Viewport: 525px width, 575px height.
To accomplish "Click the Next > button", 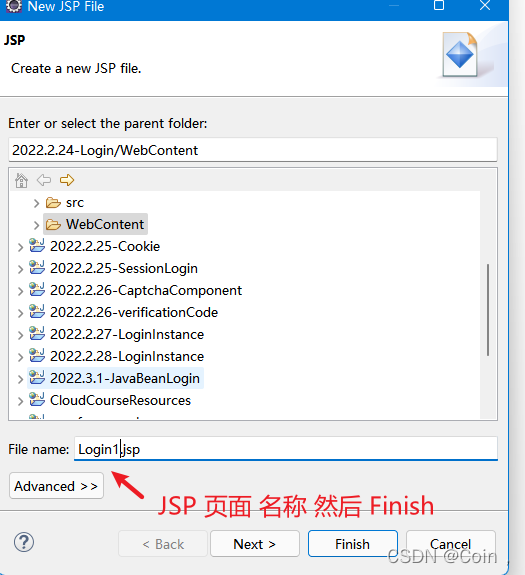I will (x=255, y=544).
